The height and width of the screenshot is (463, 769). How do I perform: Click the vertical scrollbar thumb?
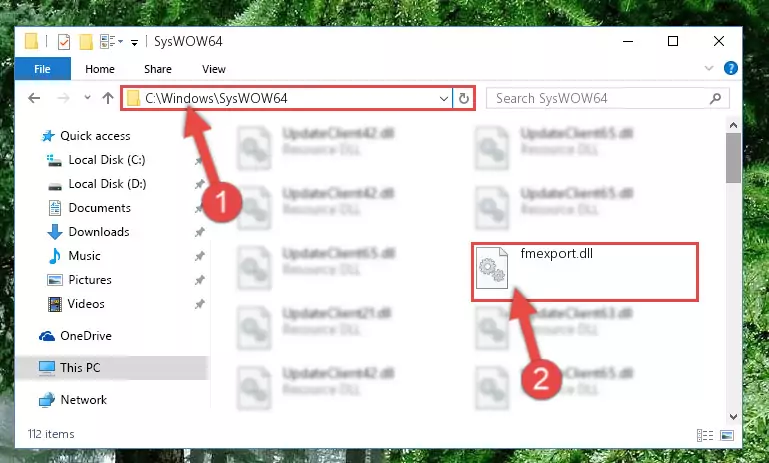click(x=734, y=158)
